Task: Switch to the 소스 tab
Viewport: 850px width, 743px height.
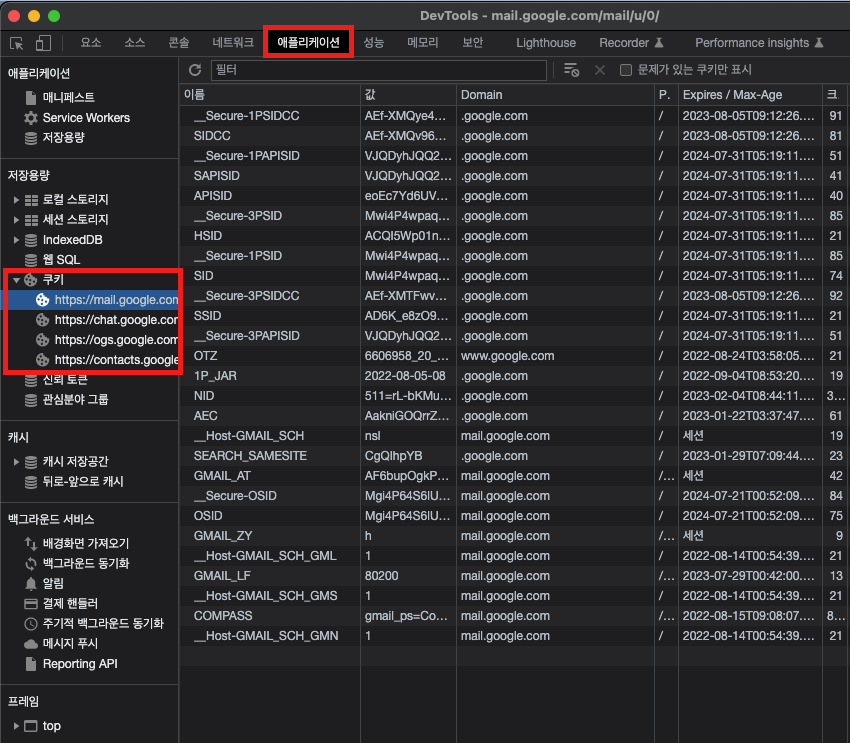Action: pyautogui.click(x=134, y=43)
